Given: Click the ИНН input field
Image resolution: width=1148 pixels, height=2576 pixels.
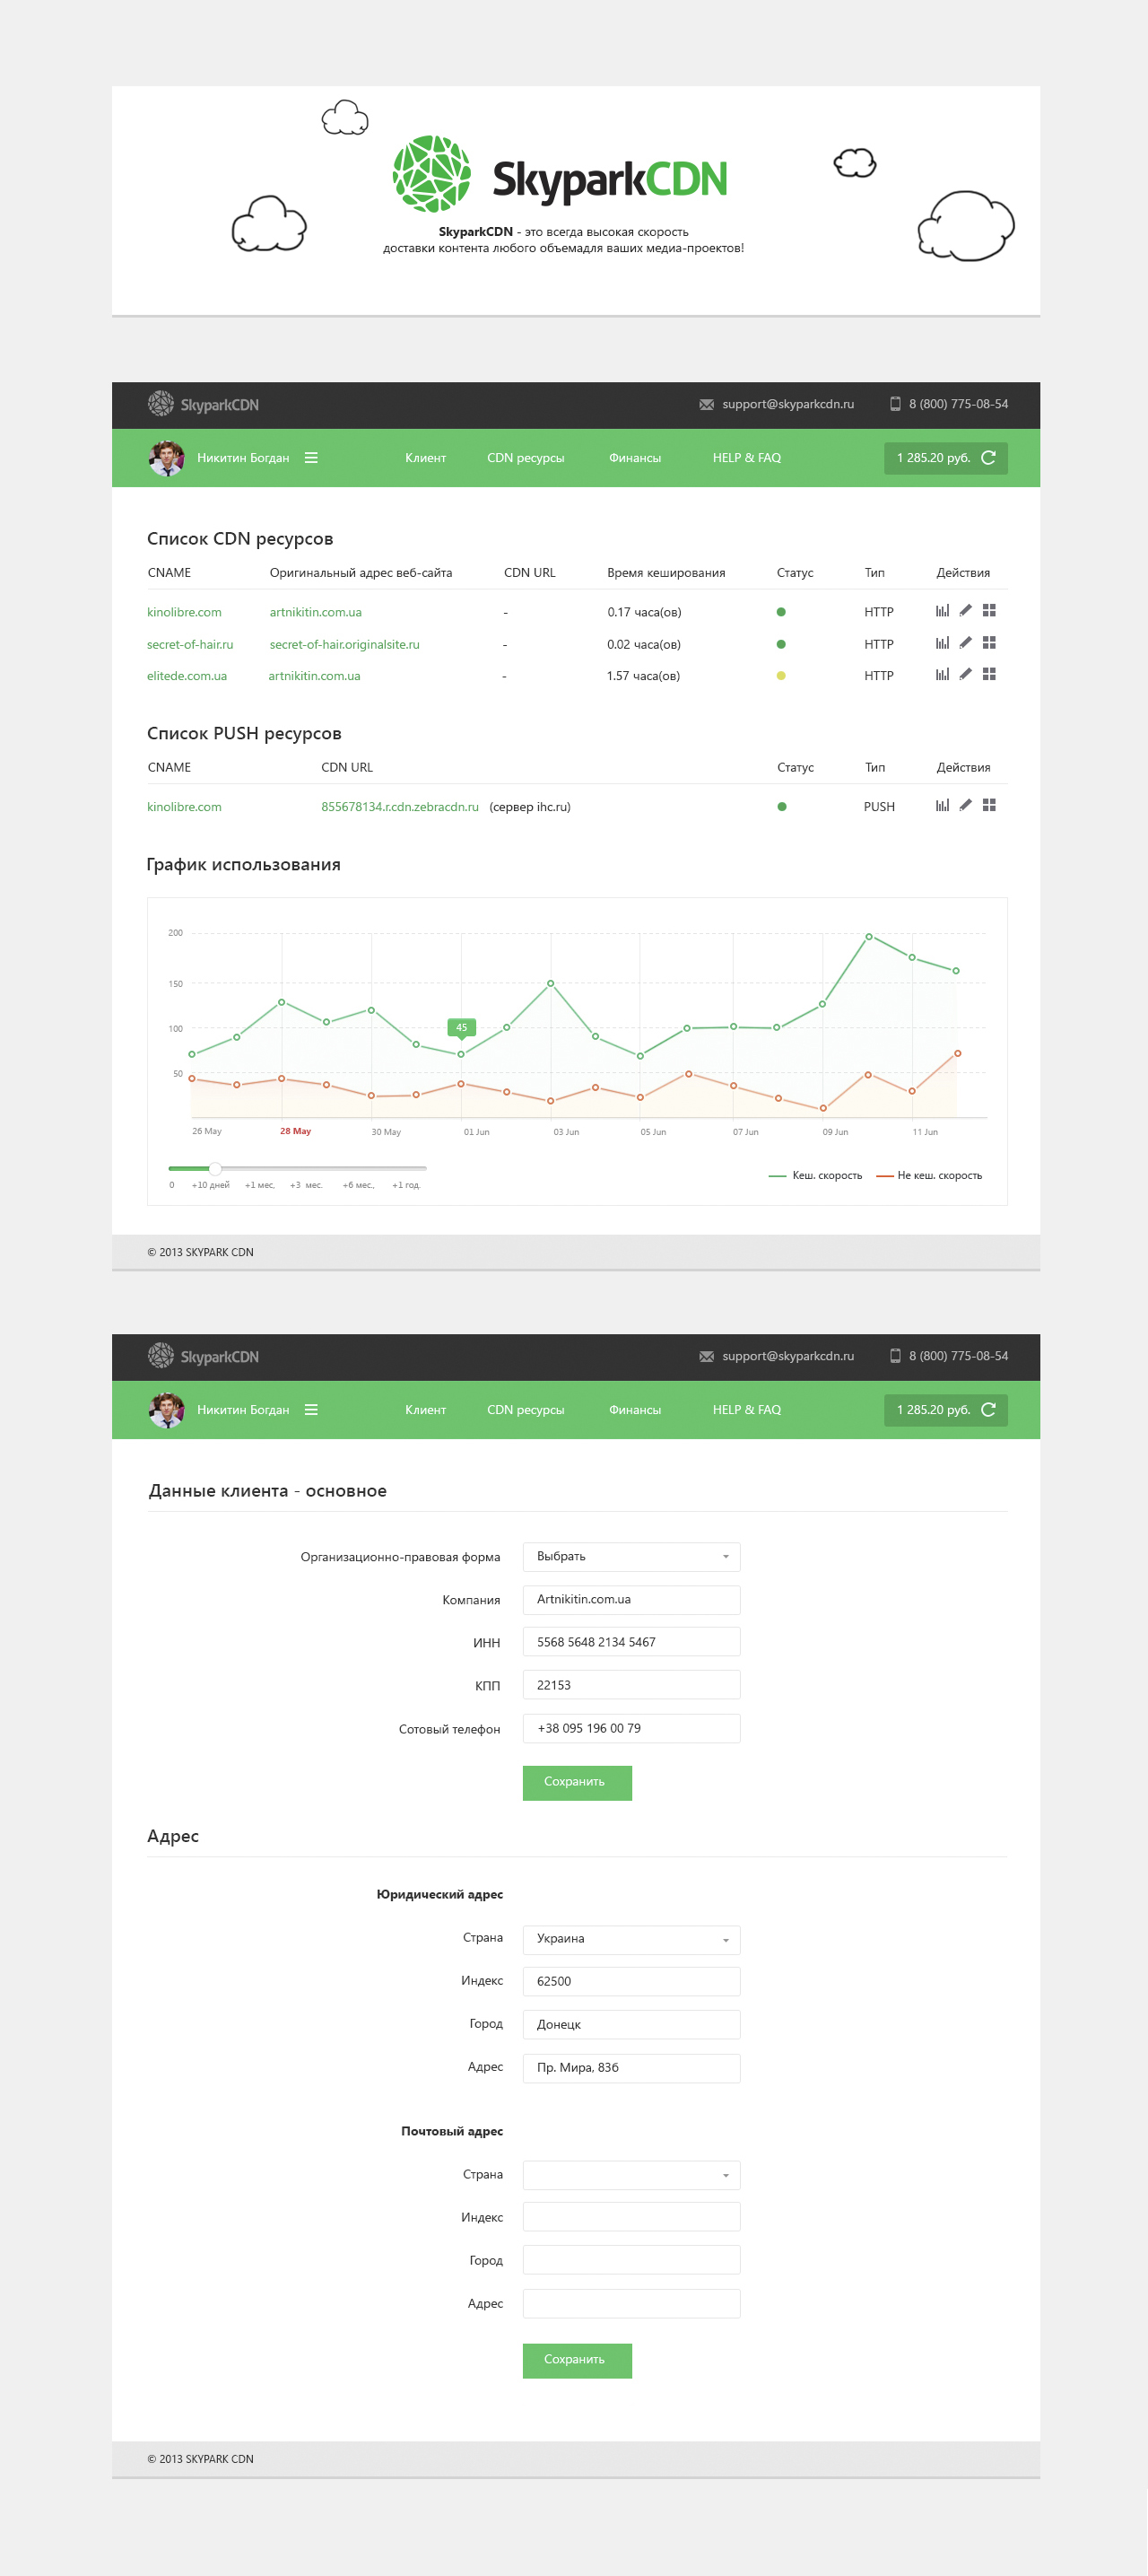Looking at the screenshot, I should [x=631, y=1642].
